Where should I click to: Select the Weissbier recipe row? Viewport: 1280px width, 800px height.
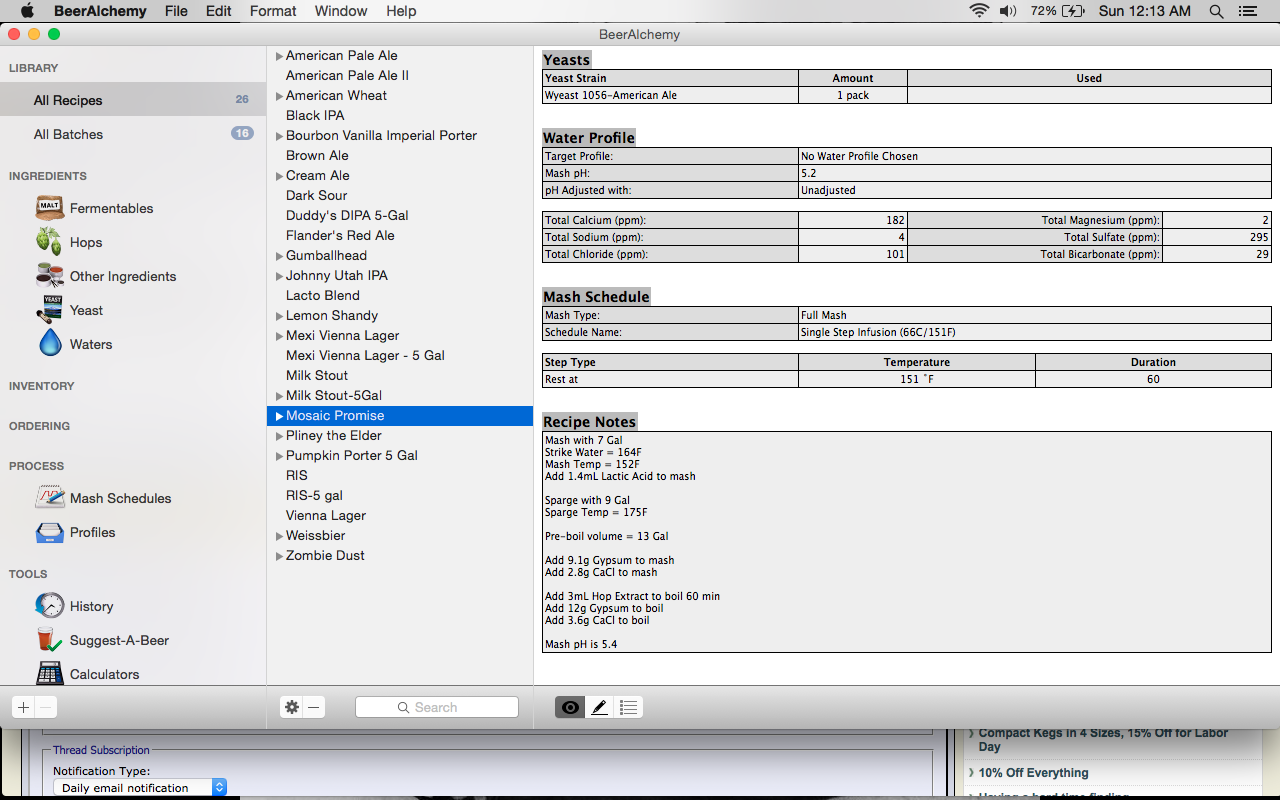coord(400,535)
